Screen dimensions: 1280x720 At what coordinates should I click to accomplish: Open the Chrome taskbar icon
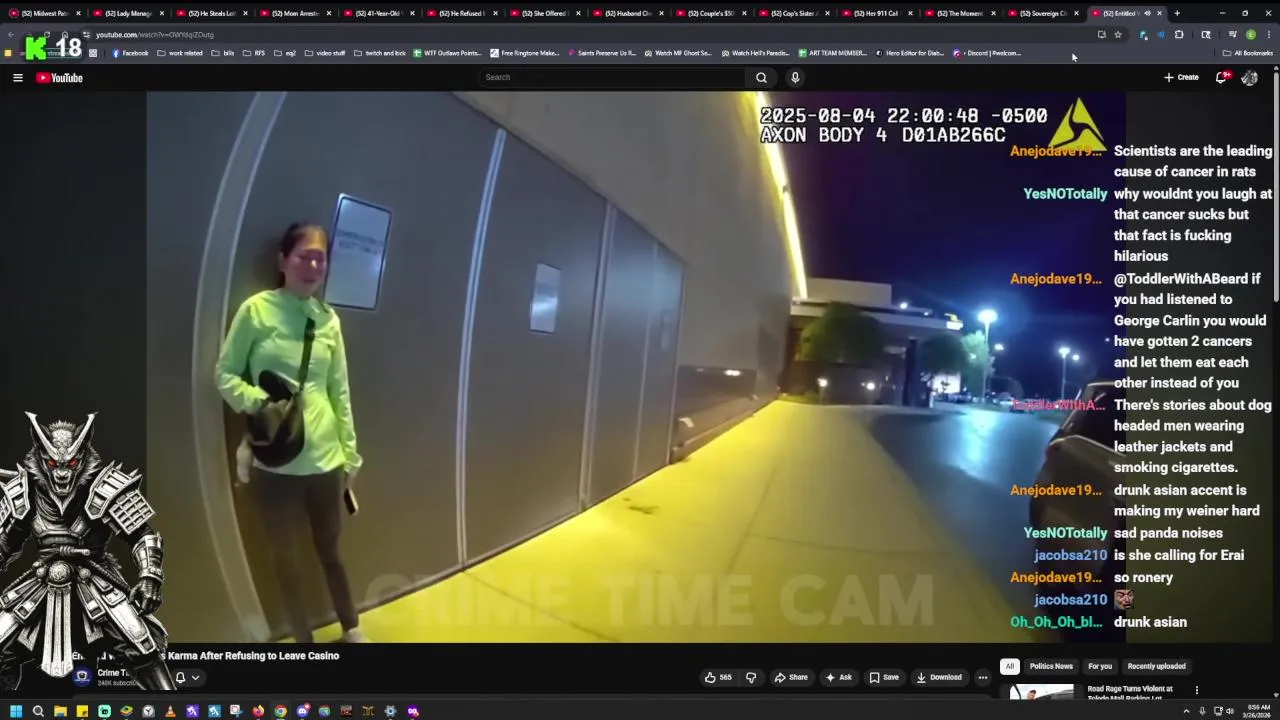point(280,711)
